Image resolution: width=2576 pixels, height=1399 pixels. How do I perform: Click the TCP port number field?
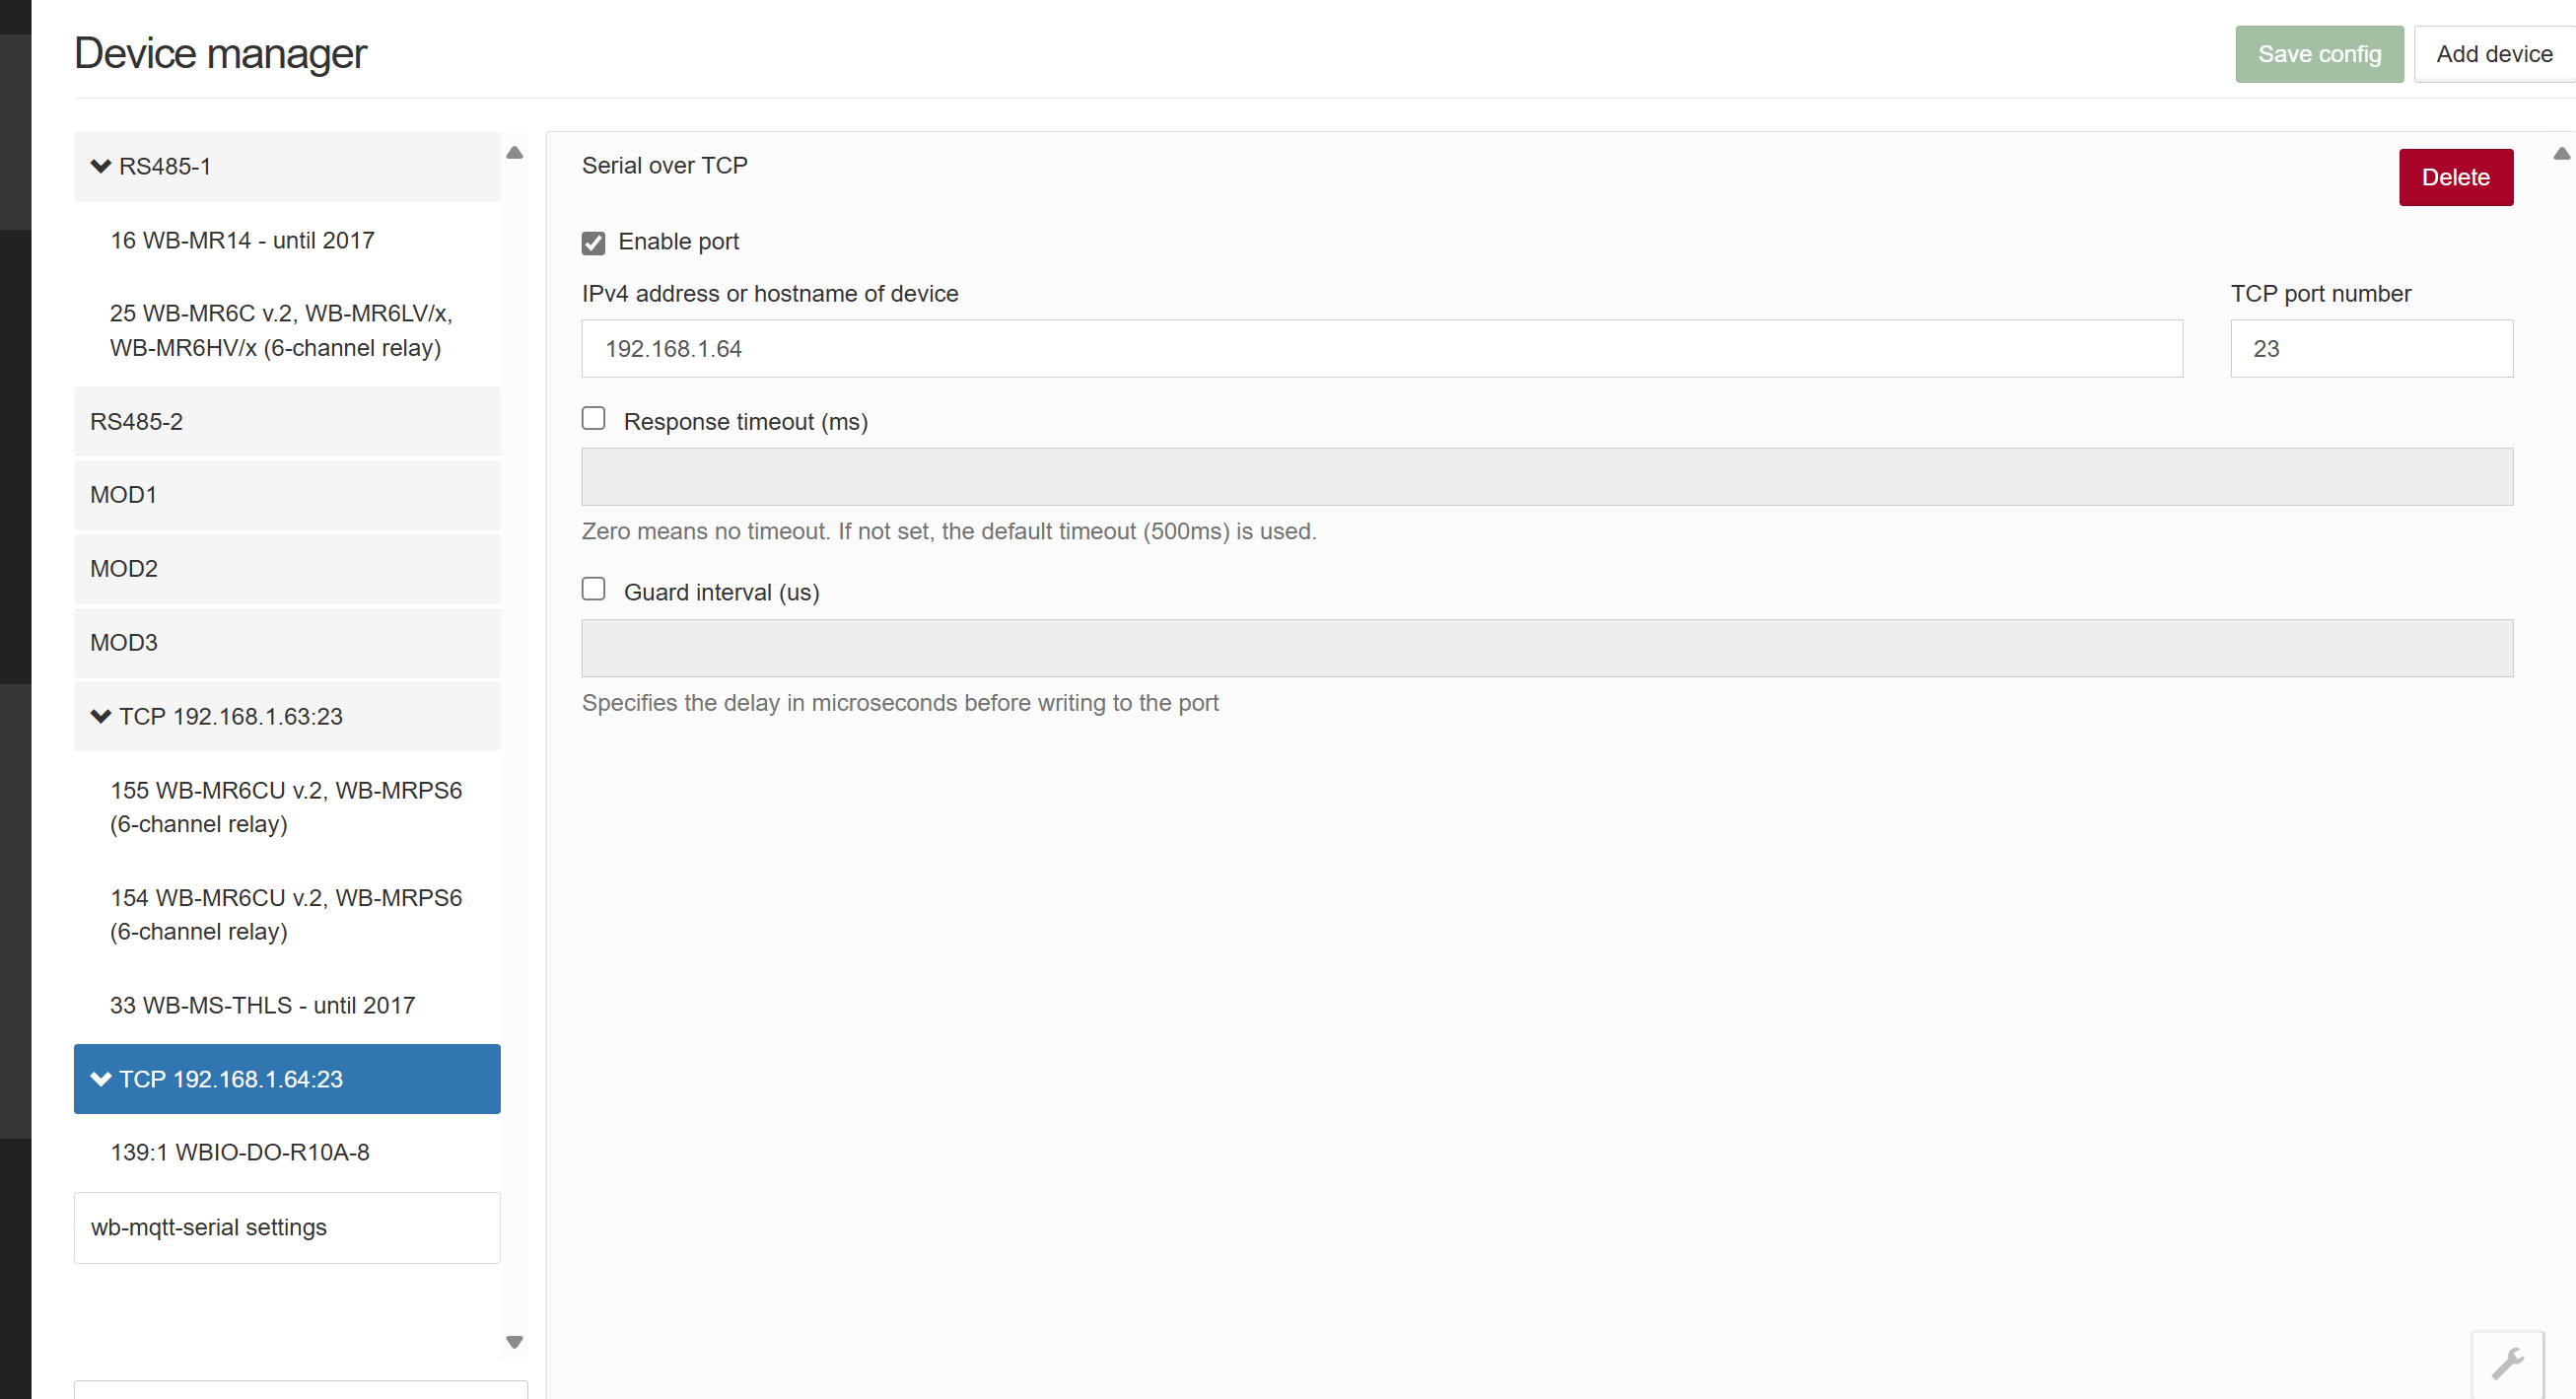(x=2370, y=349)
